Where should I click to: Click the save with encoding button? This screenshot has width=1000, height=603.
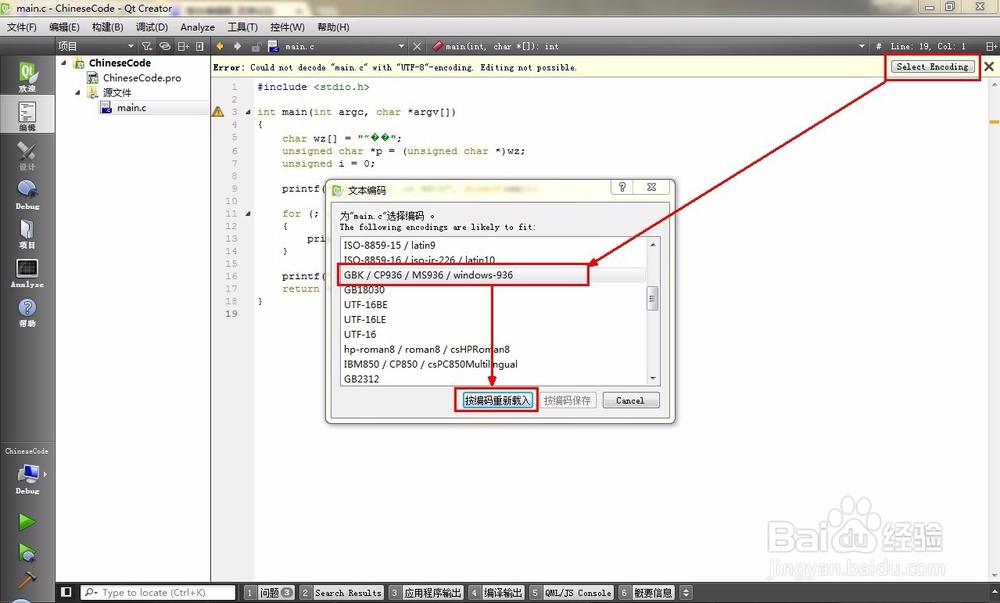(567, 400)
